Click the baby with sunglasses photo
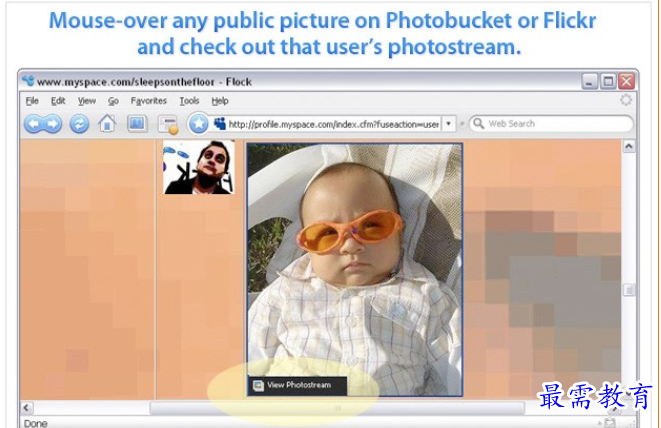Screen dimensions: 661x428 [x=355, y=270]
